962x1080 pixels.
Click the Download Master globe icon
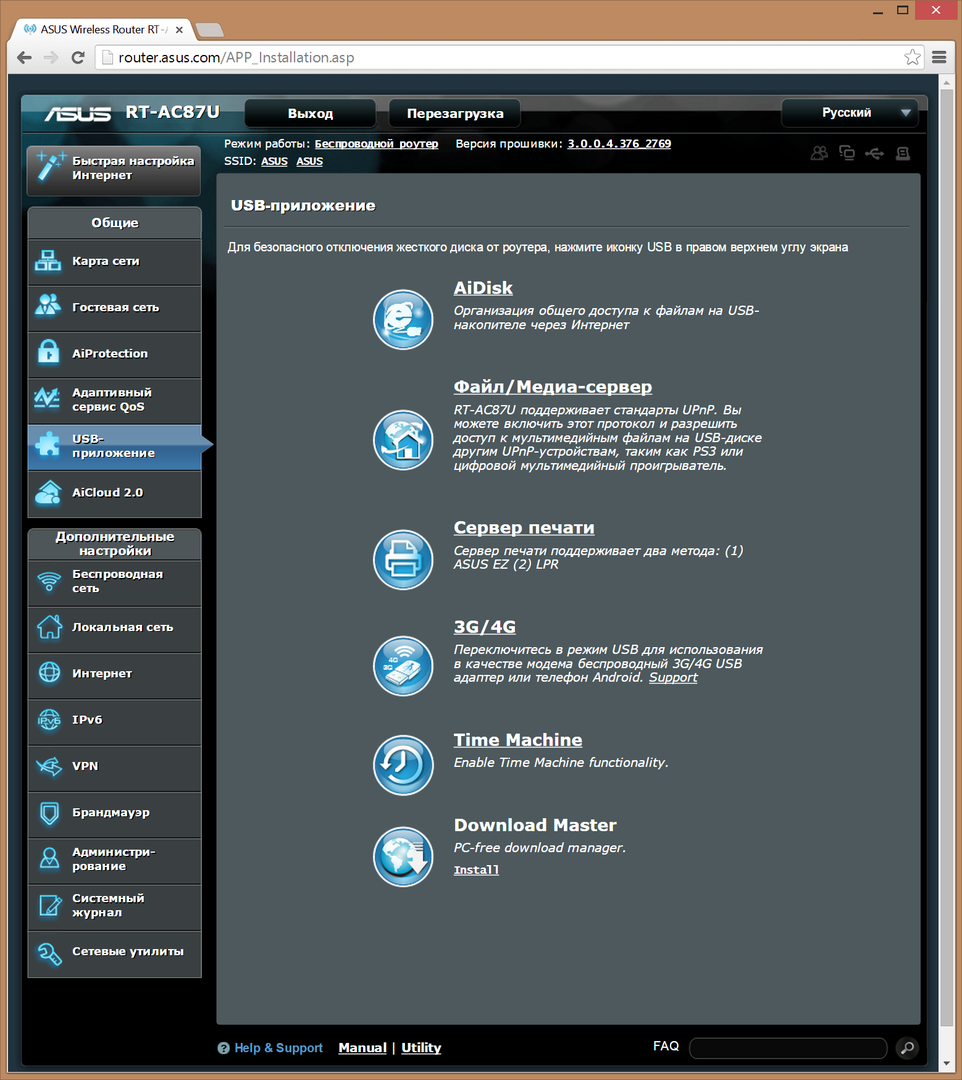click(403, 857)
